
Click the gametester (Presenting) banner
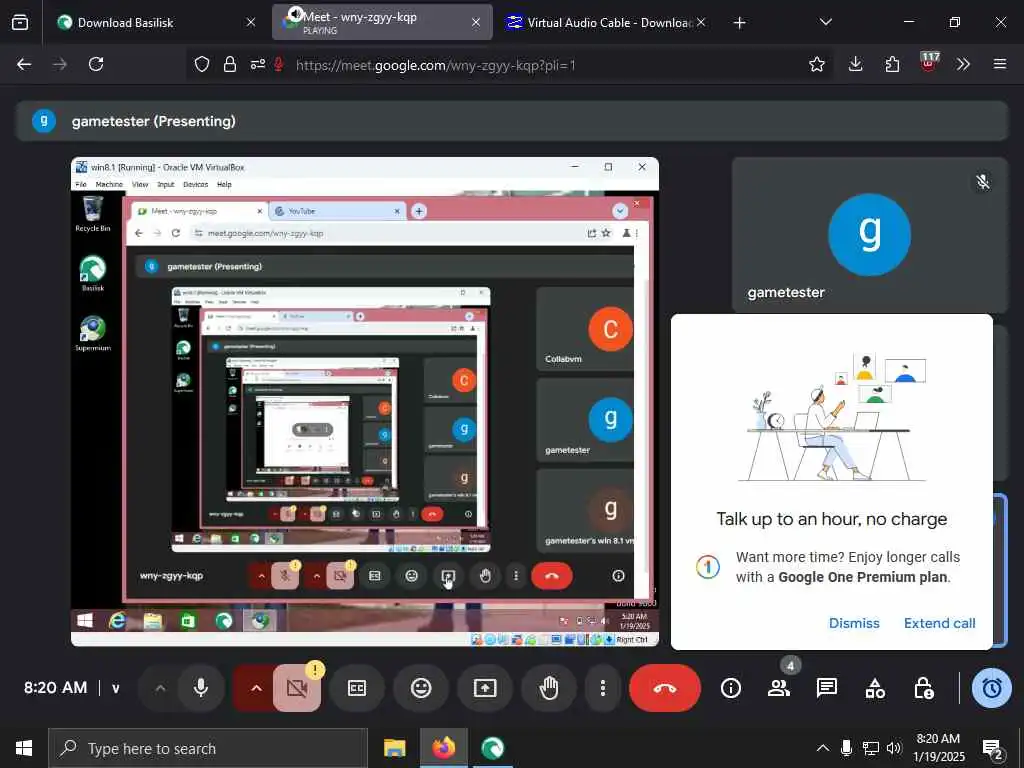coord(512,121)
